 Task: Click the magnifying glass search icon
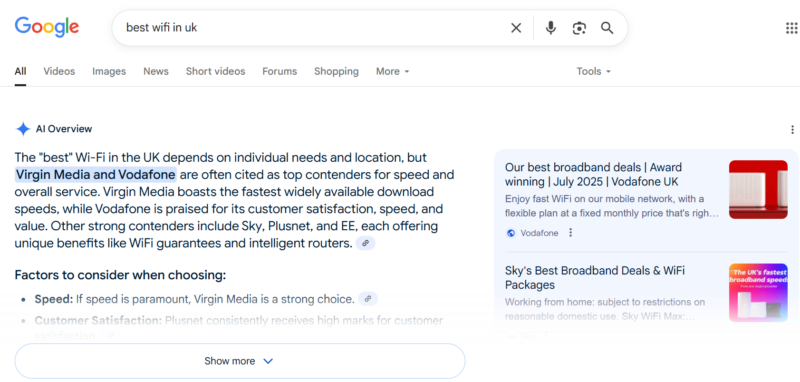pos(607,28)
